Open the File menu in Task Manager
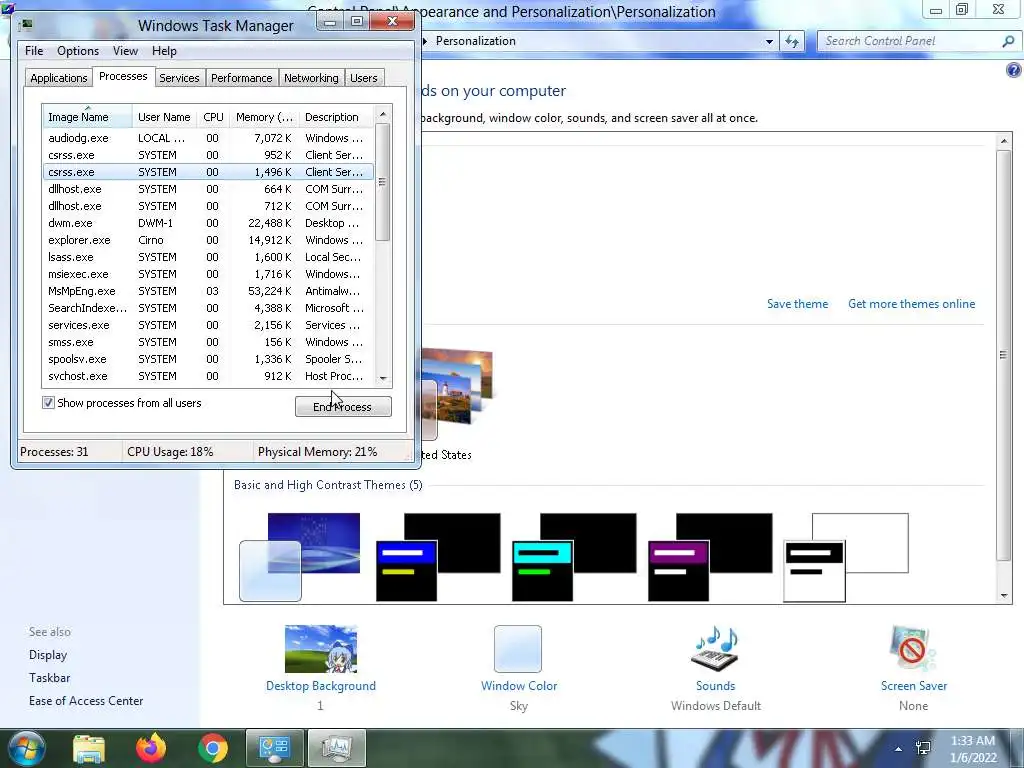The image size is (1024, 768). (x=34, y=51)
